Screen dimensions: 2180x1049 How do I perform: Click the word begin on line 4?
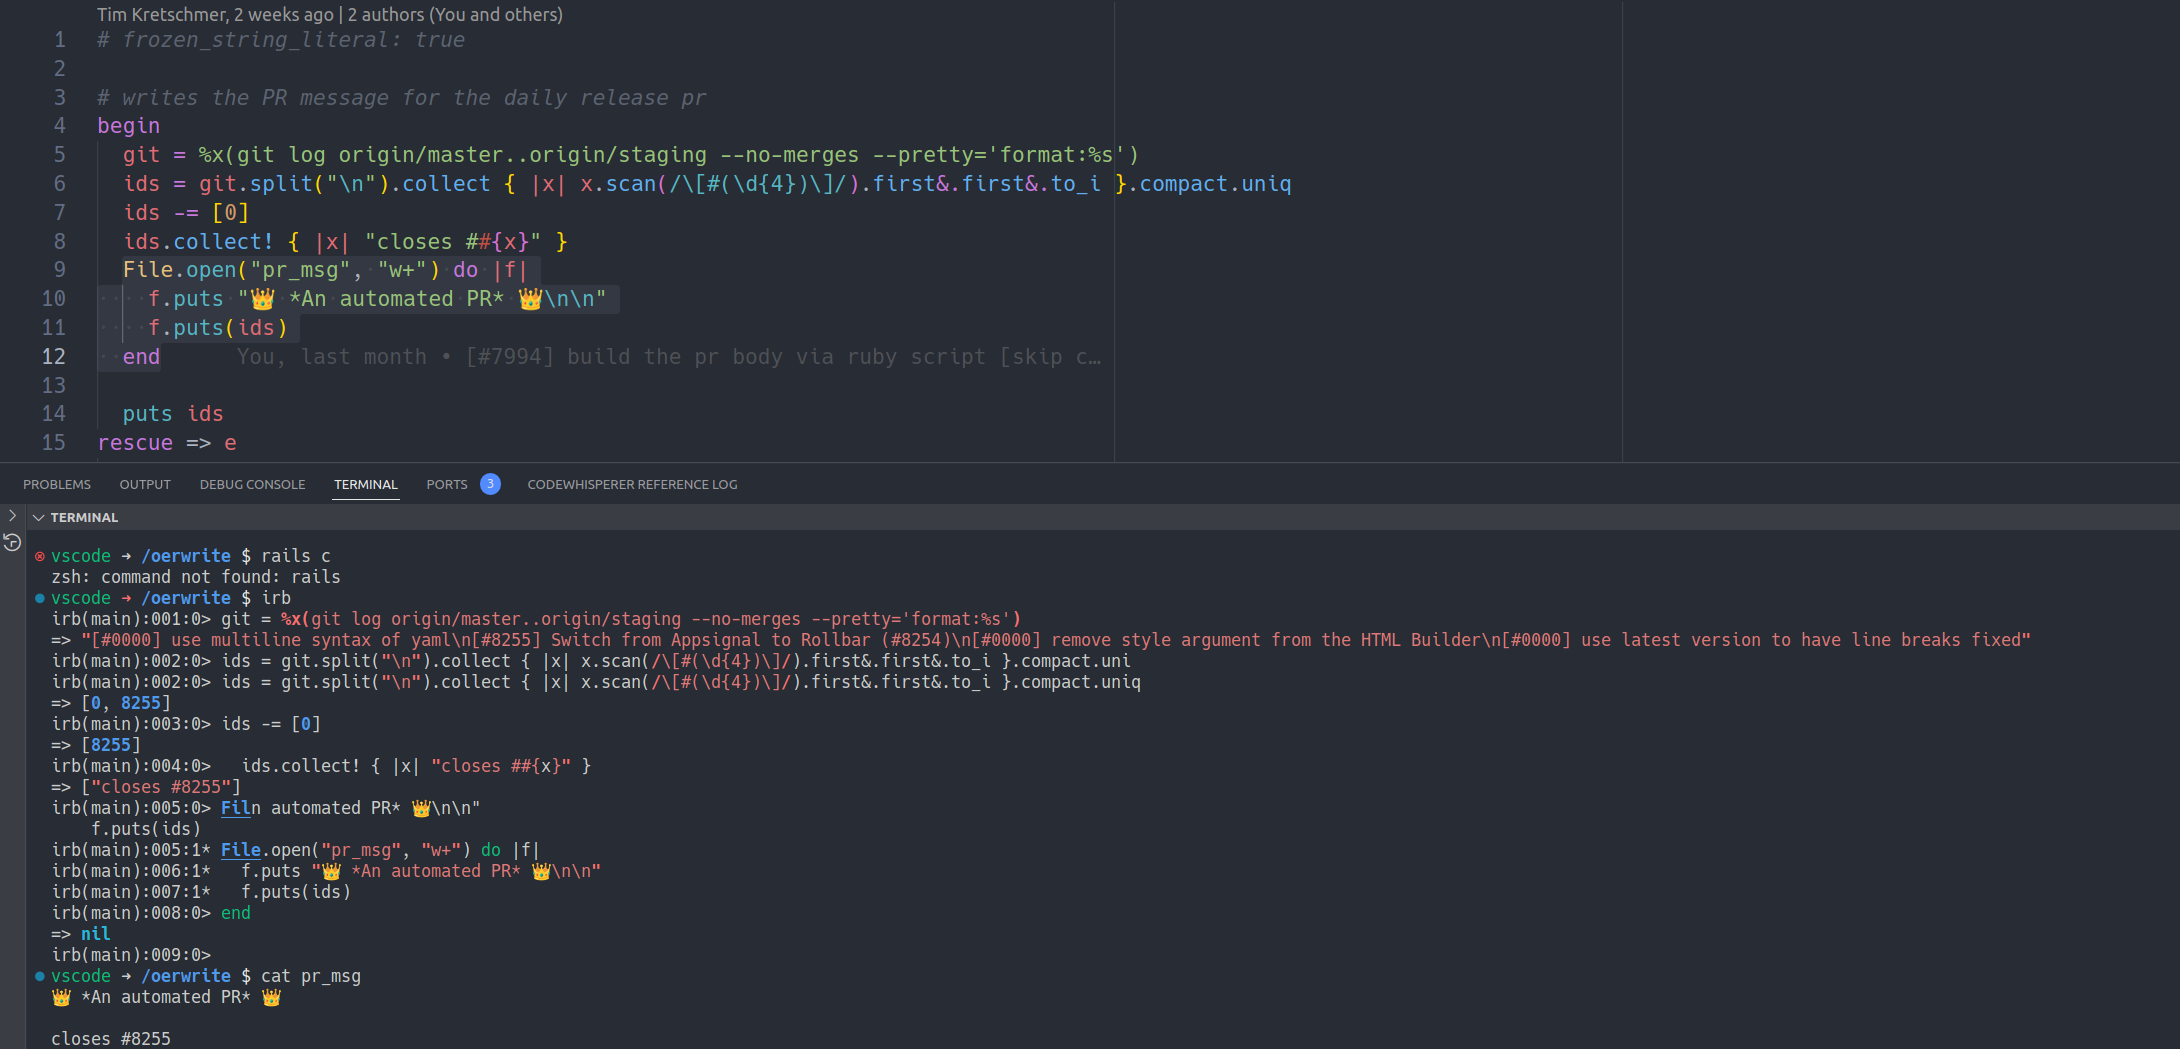[x=128, y=126]
